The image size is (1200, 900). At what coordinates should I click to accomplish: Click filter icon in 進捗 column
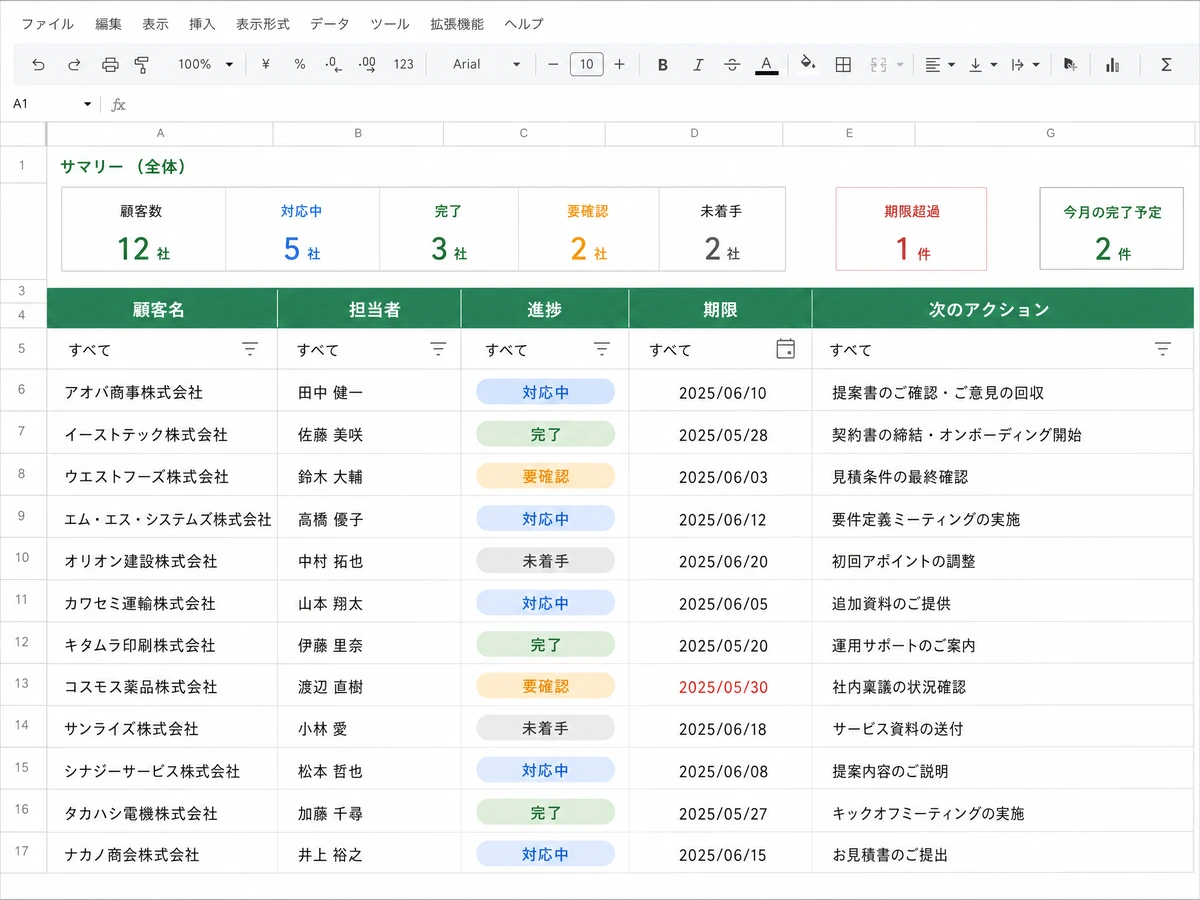(602, 349)
